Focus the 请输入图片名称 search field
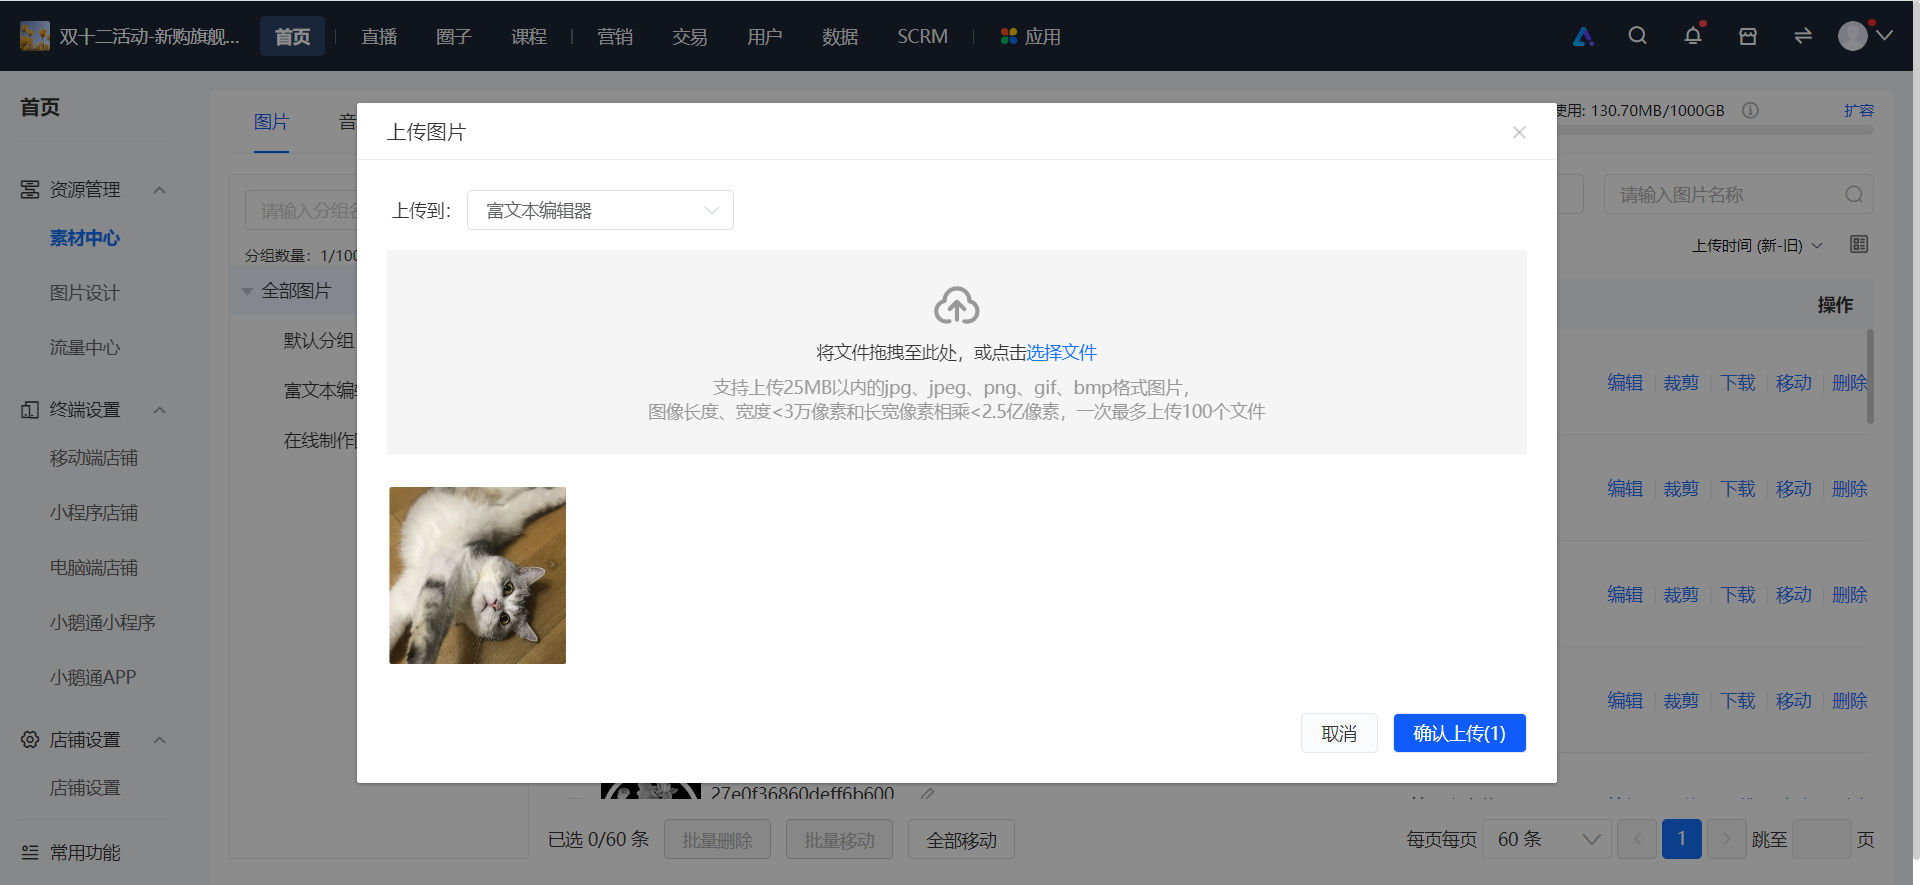This screenshot has height=885, width=1920. click(1738, 194)
